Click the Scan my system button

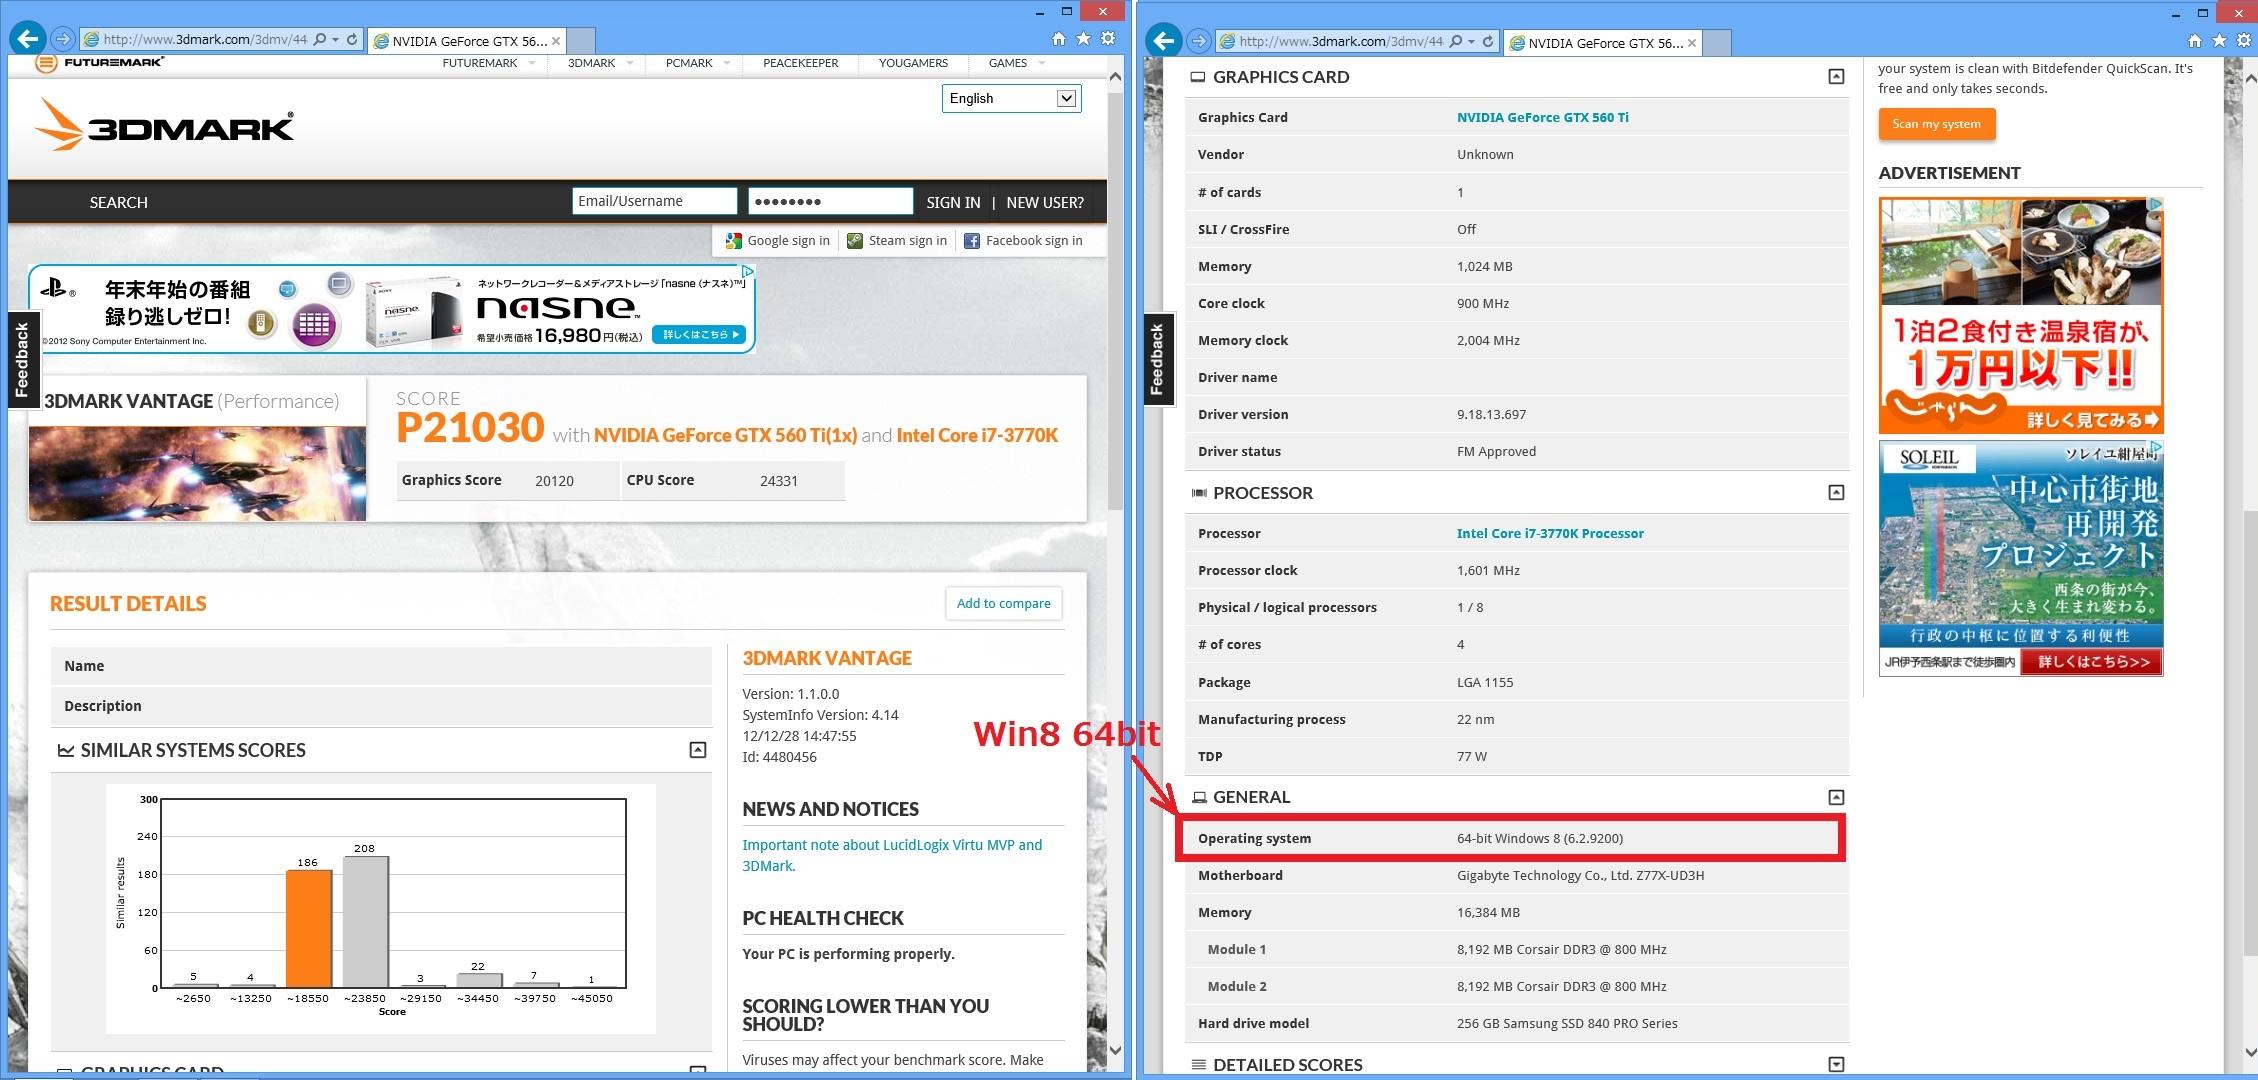[1936, 125]
